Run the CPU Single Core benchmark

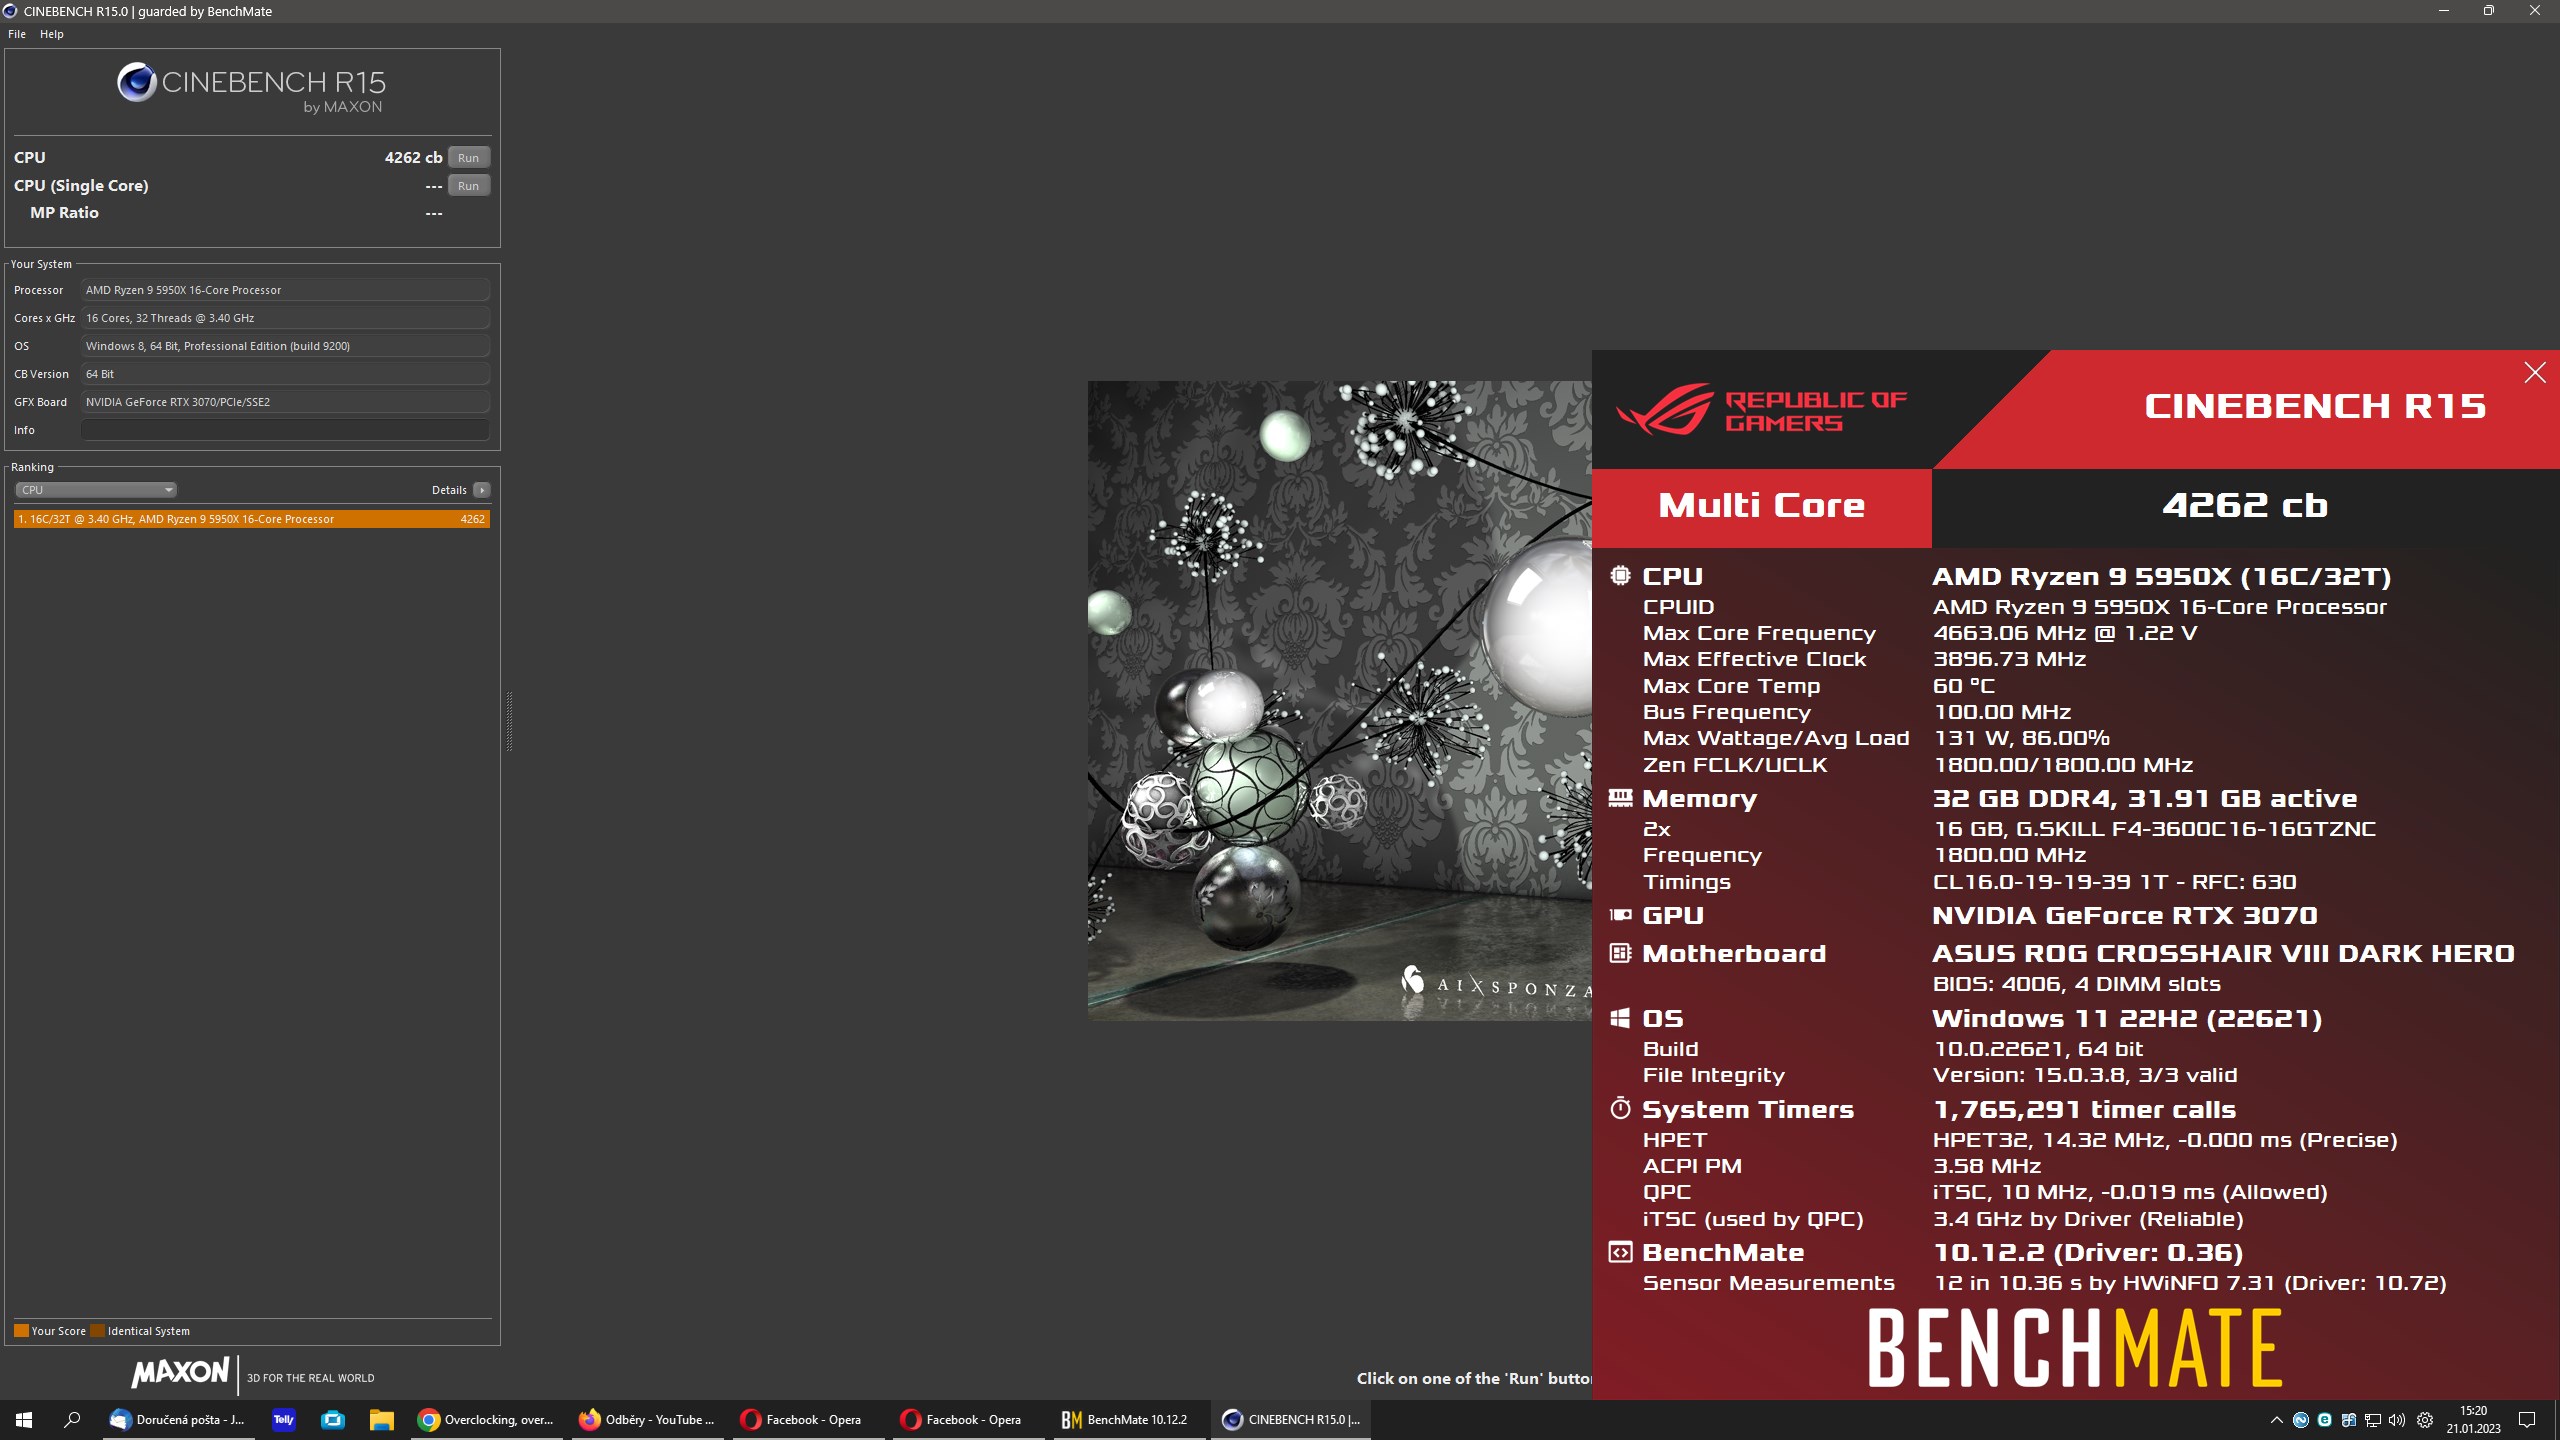point(468,186)
